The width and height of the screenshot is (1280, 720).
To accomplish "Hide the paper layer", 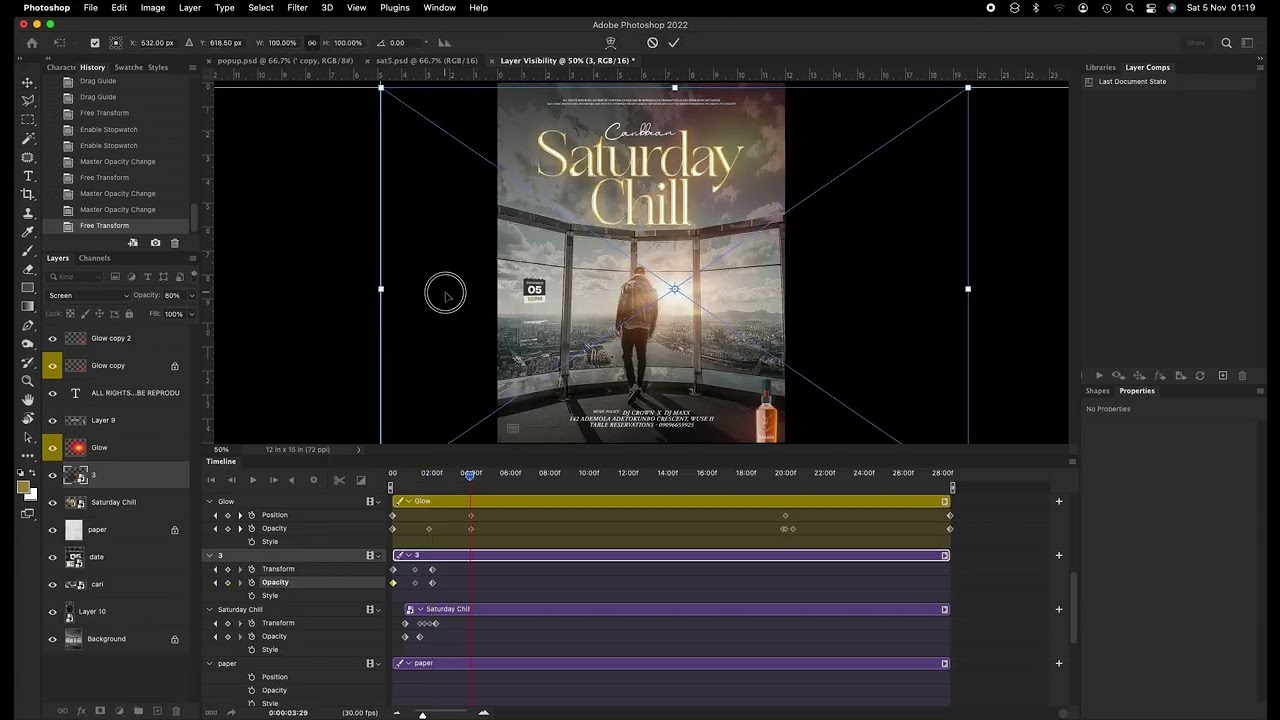I will 52,530.
